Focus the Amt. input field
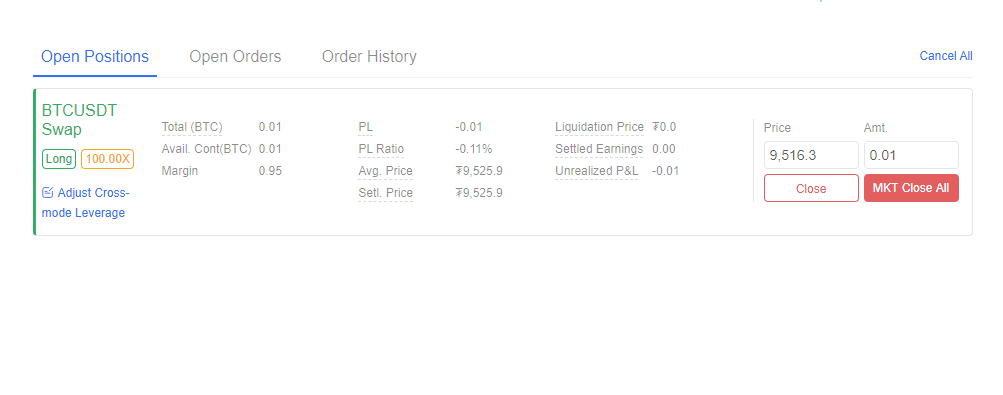1003x395 pixels. click(x=911, y=155)
